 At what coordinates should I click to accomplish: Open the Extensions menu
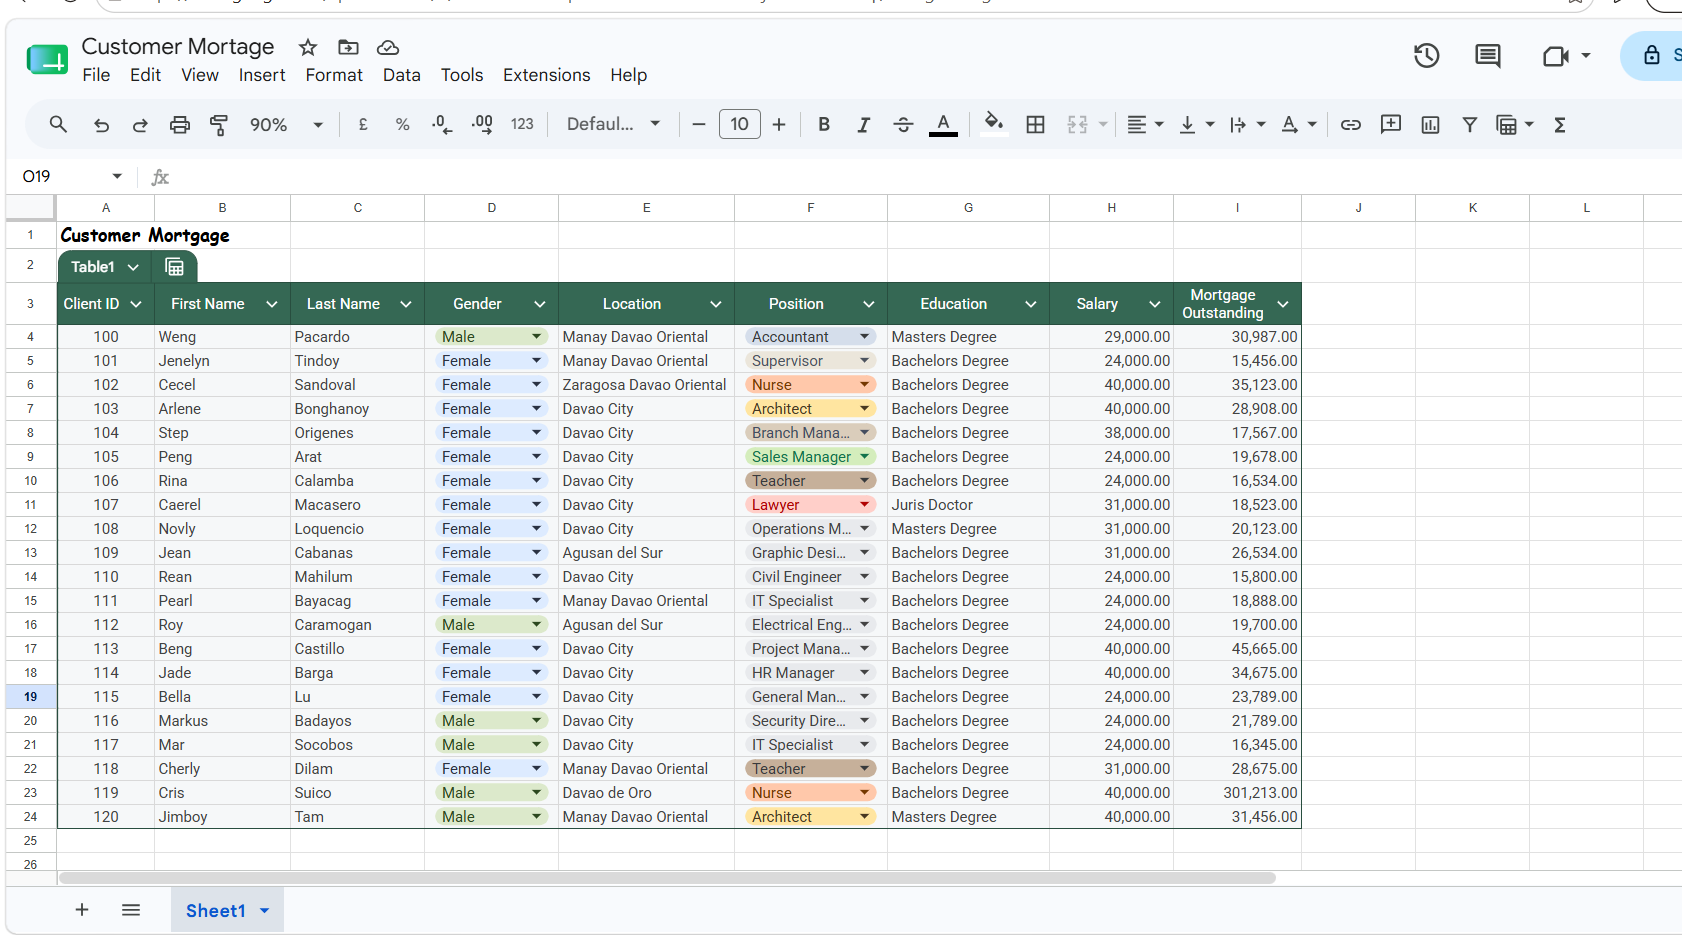(x=546, y=75)
